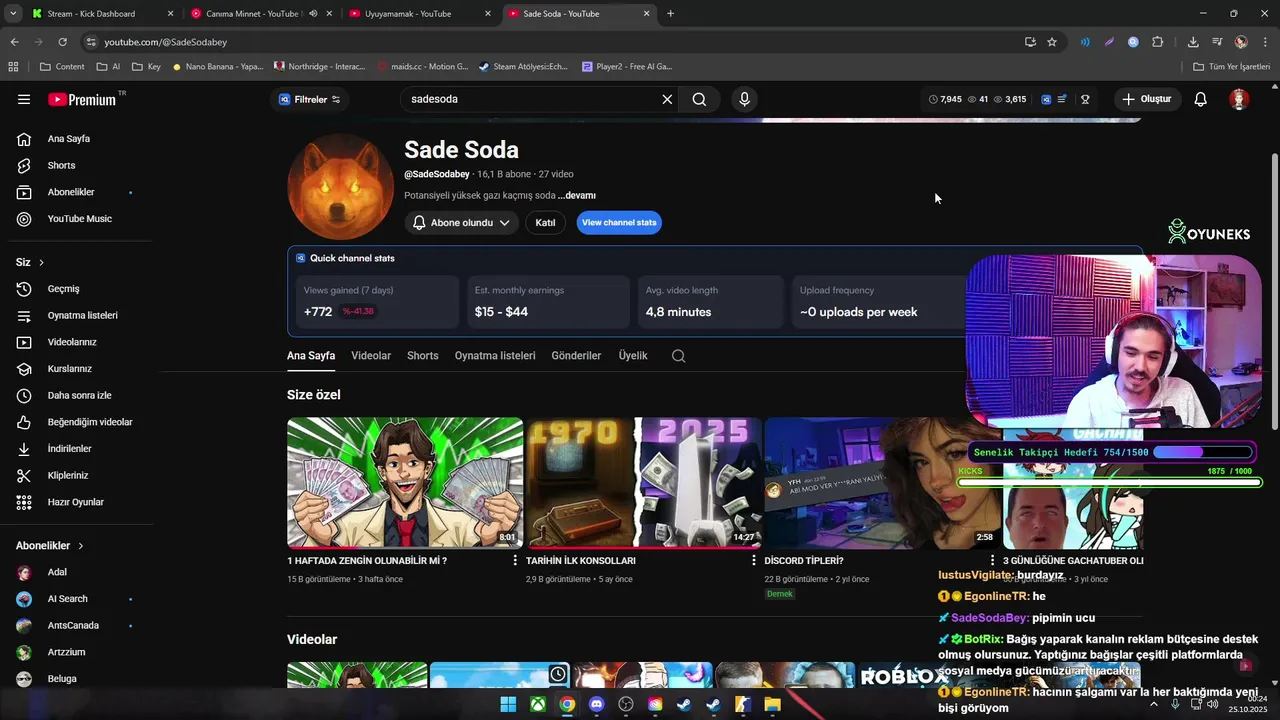Click the magnifier search button
This screenshot has height=720, width=1280.
tap(699, 99)
